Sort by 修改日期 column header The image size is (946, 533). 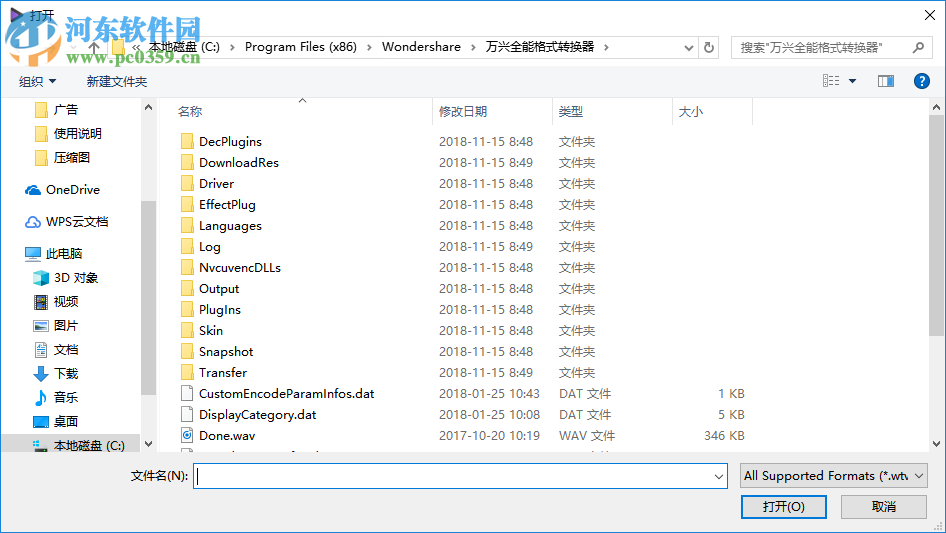tap(463, 112)
